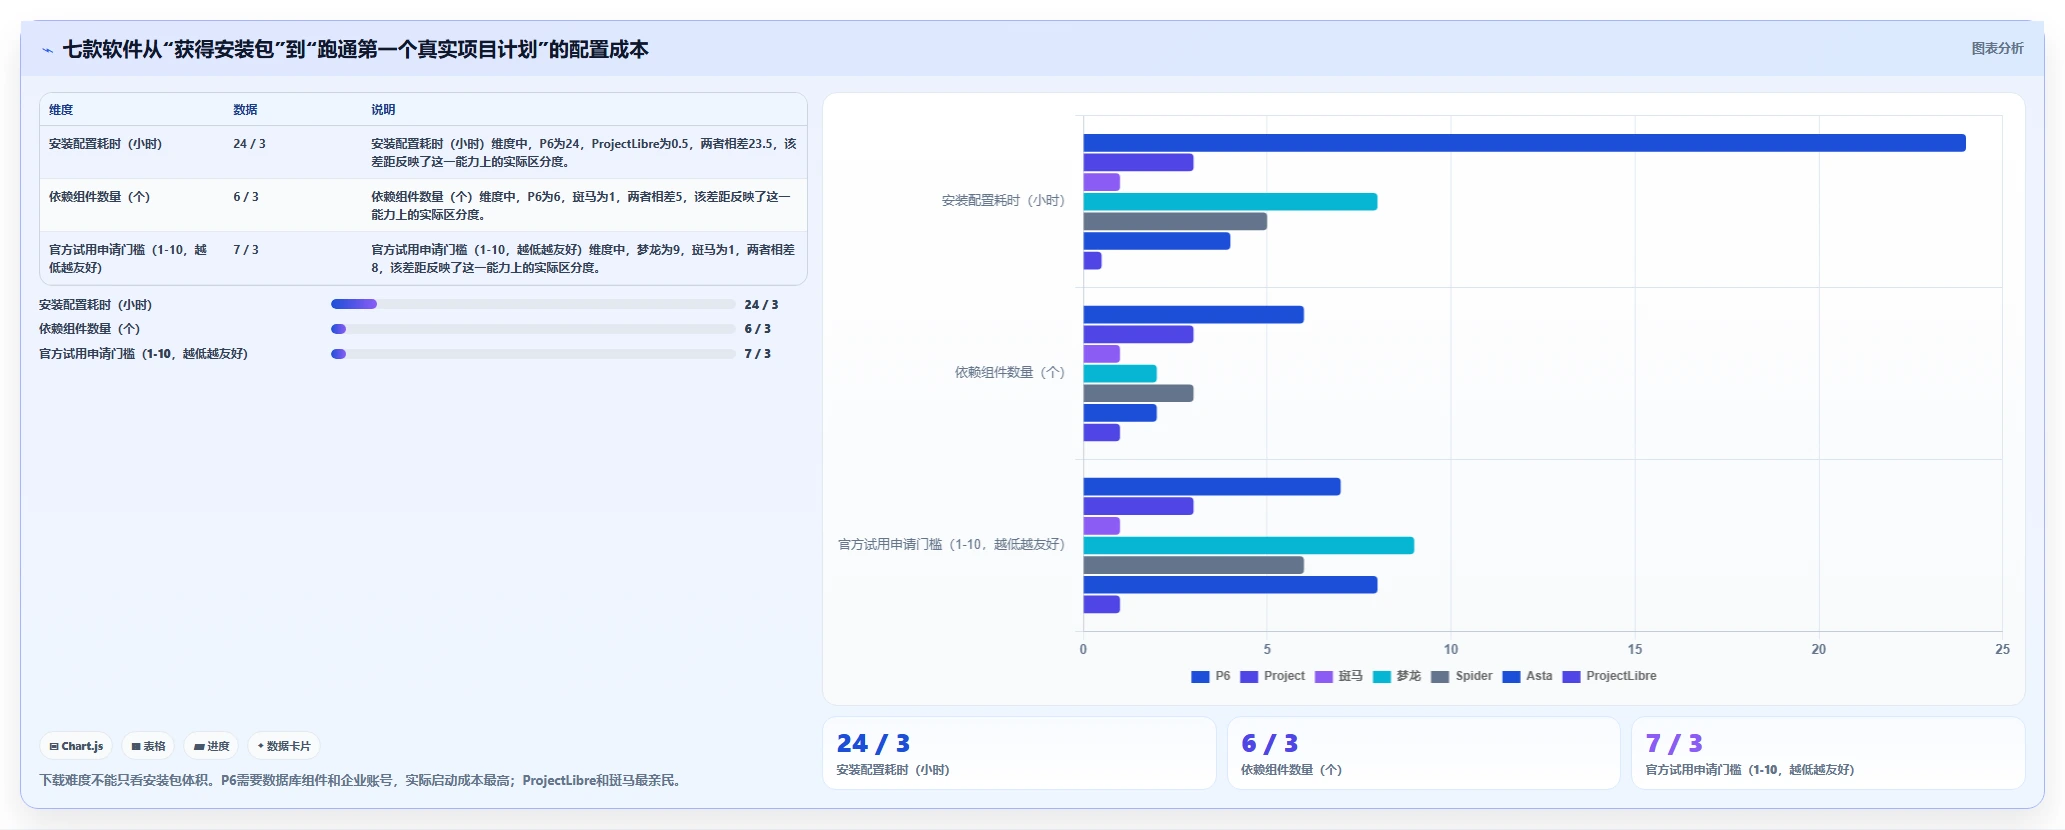Click the 数据卡片 chip
Screen dimensions: 2065x830
point(284,746)
